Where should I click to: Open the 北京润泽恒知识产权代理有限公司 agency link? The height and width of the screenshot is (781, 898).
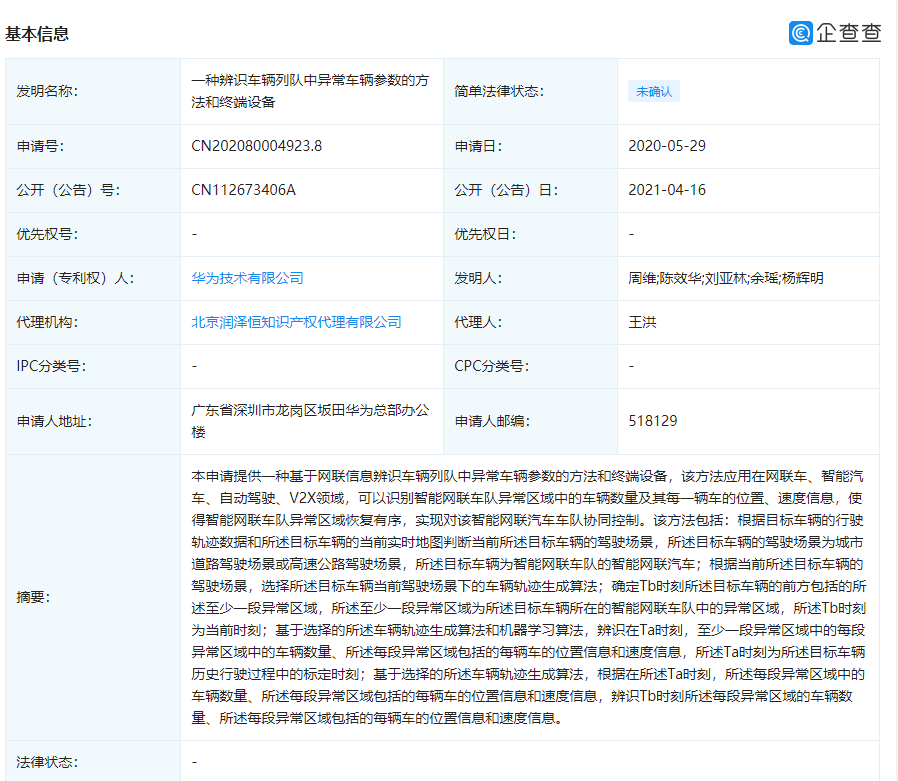pos(296,322)
